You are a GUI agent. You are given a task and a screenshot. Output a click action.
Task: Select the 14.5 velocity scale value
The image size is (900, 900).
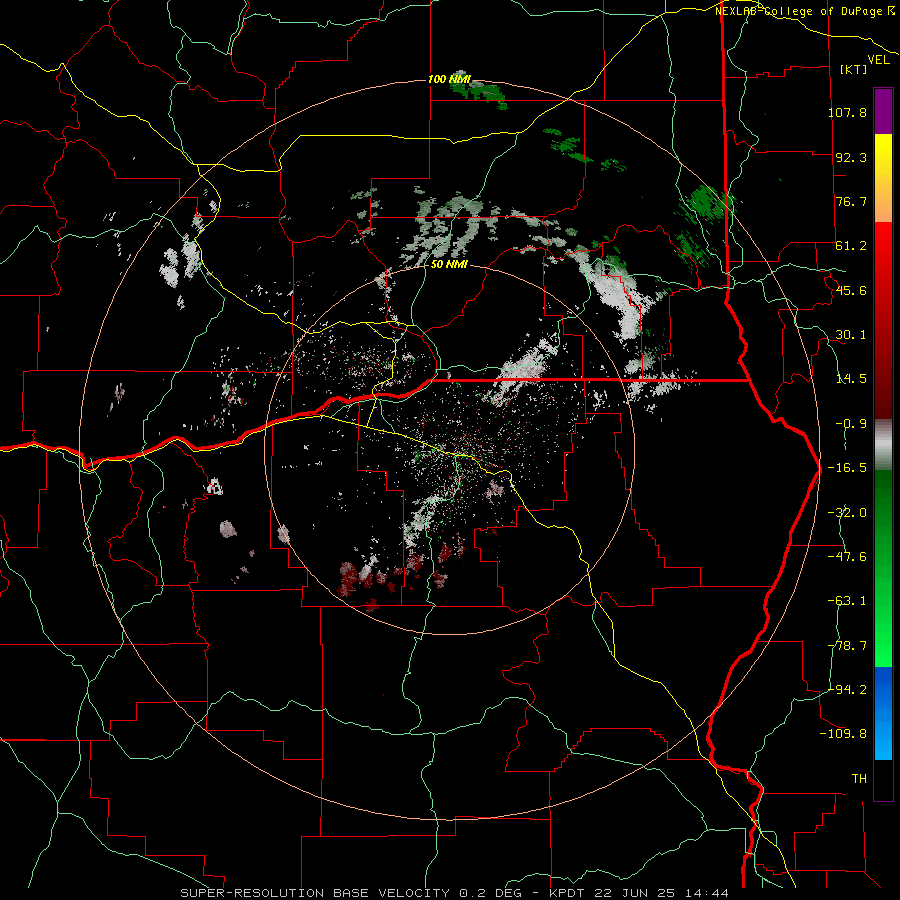[x=851, y=379]
